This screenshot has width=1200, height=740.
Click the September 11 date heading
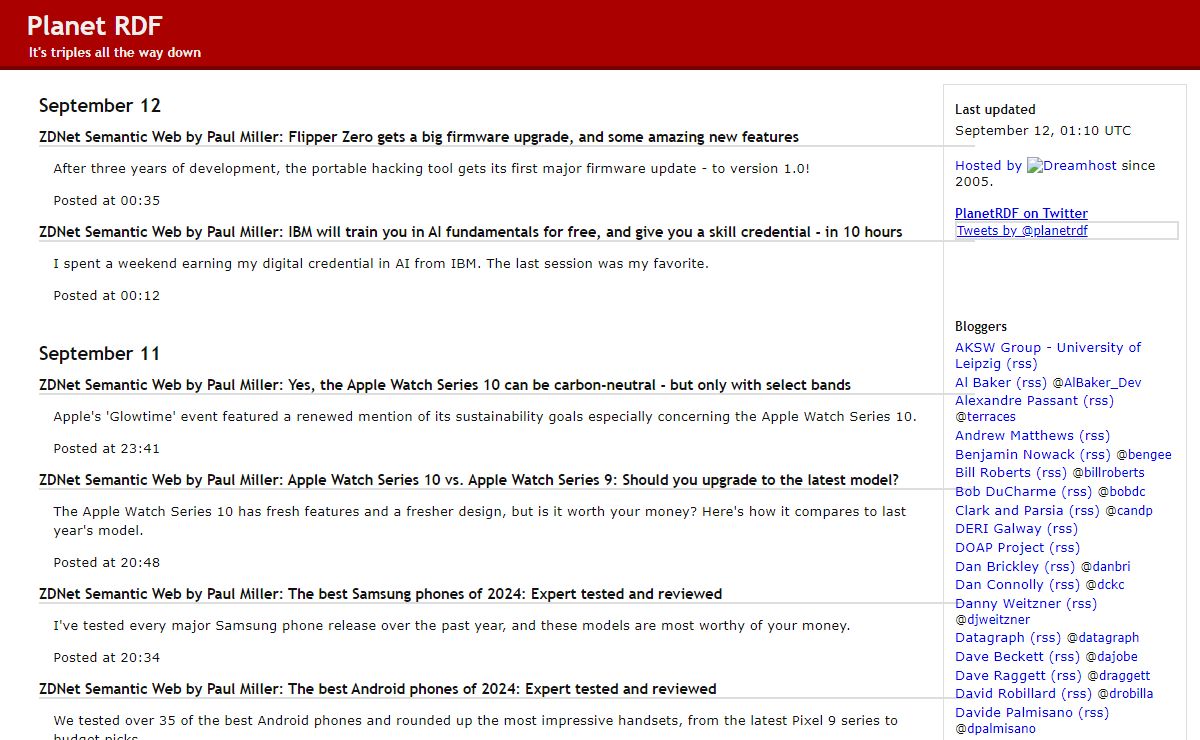99,354
